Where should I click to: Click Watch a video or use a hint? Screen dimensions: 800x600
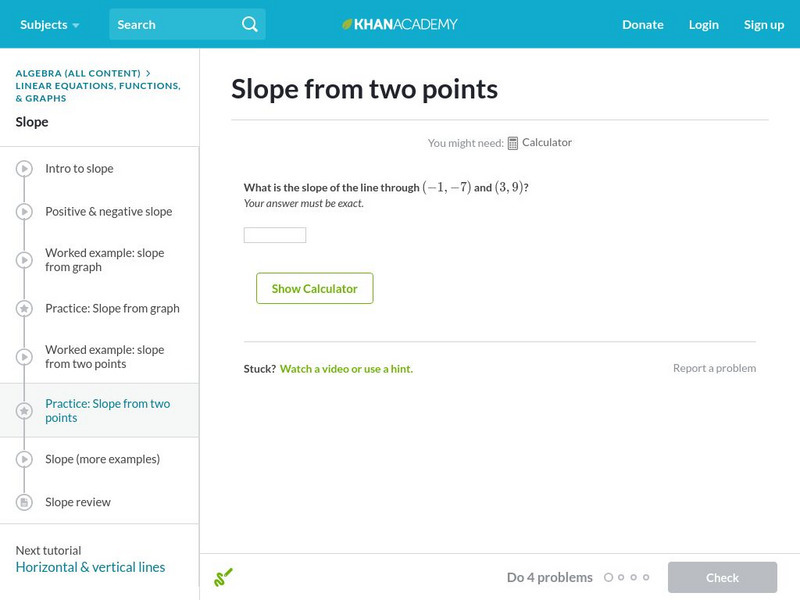[346, 369]
